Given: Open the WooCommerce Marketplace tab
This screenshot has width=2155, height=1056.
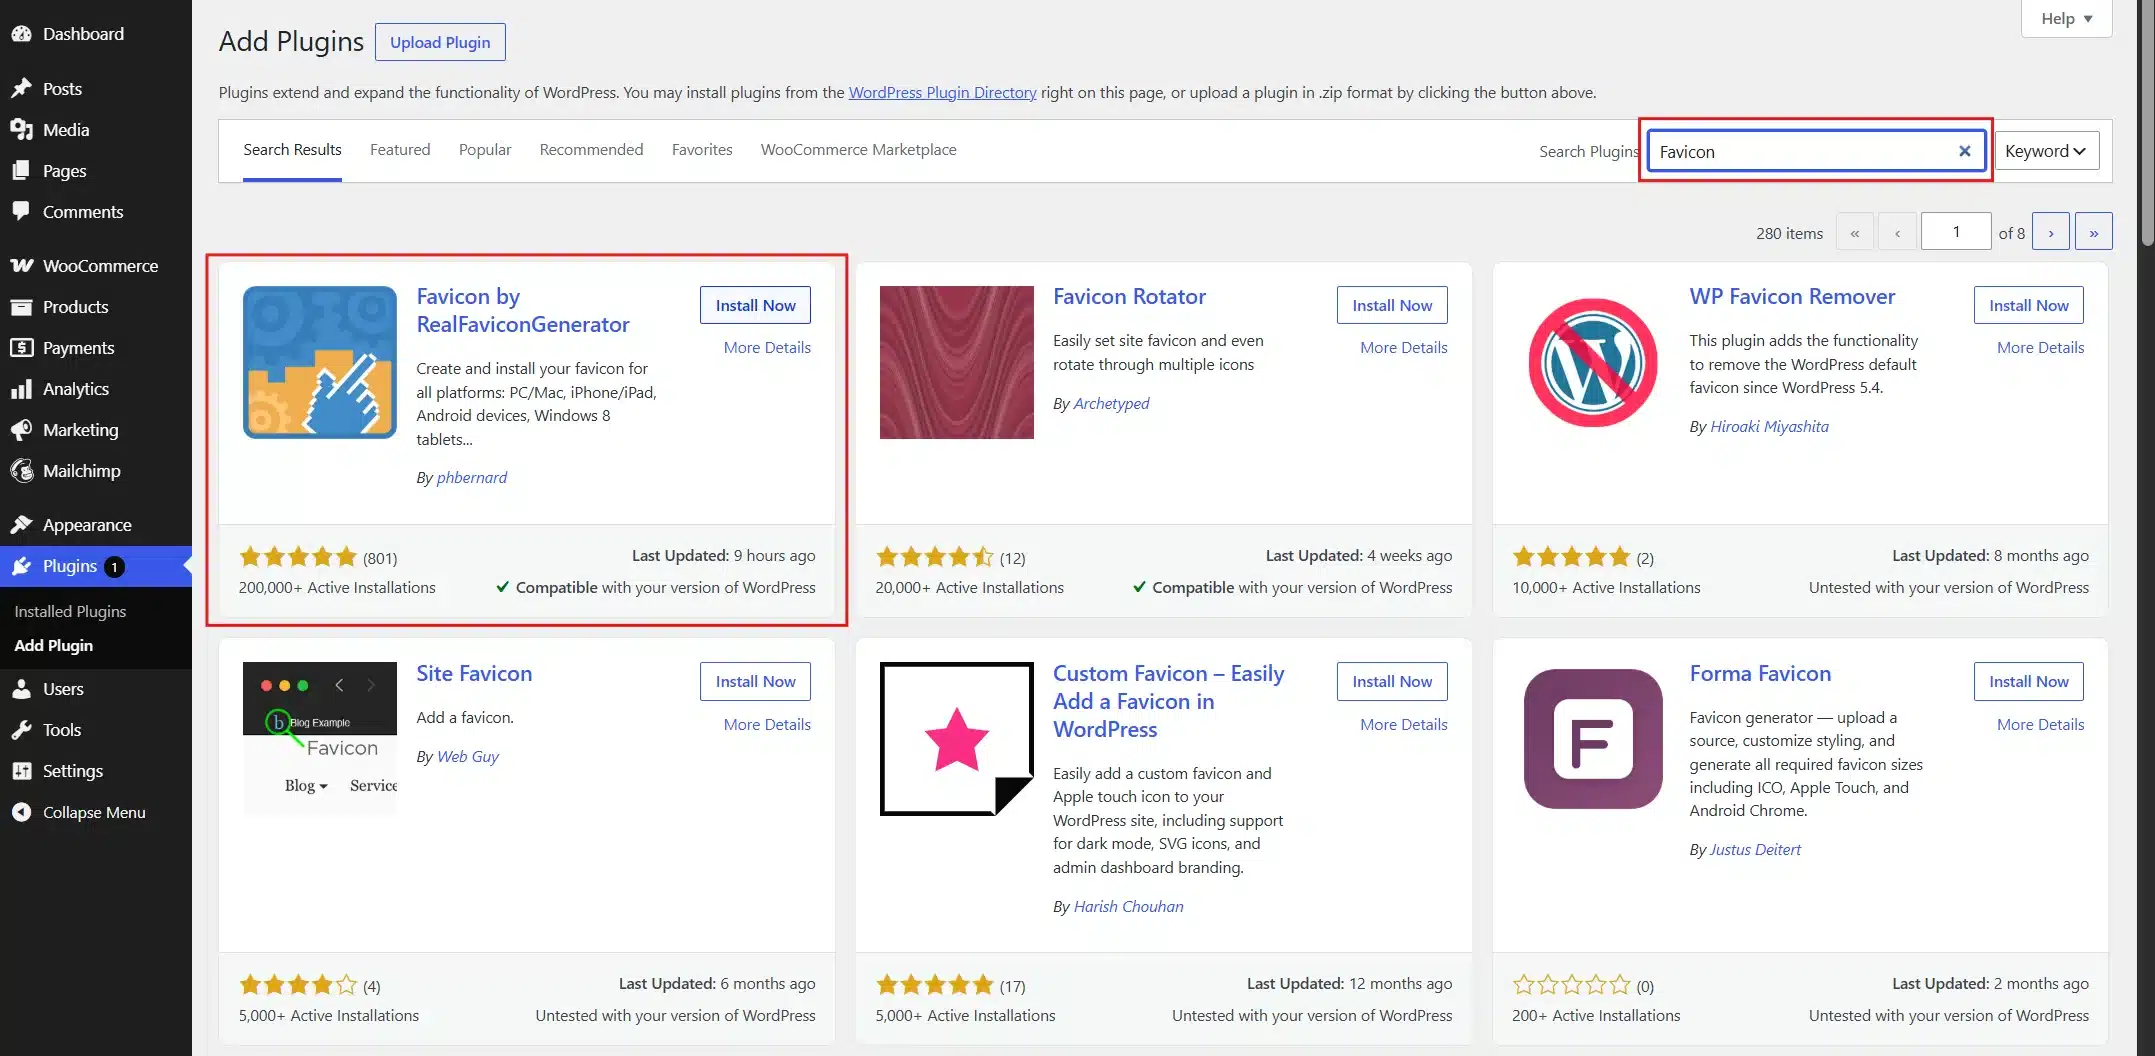Looking at the screenshot, I should [x=858, y=150].
